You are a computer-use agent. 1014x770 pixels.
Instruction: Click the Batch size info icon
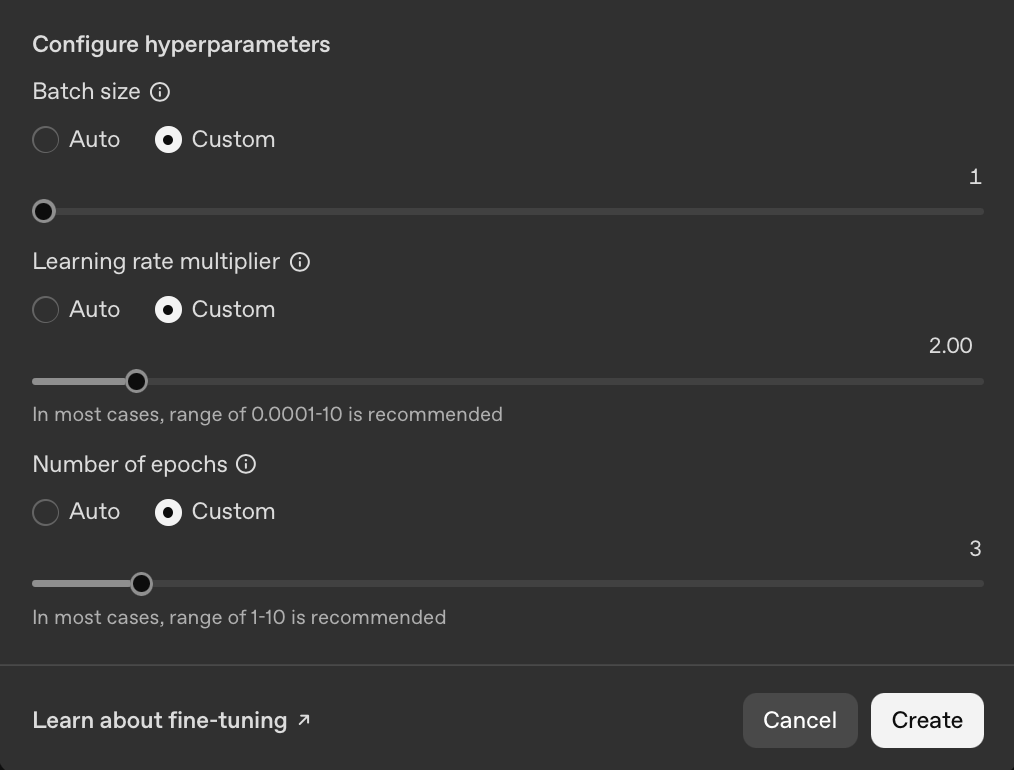pos(160,91)
